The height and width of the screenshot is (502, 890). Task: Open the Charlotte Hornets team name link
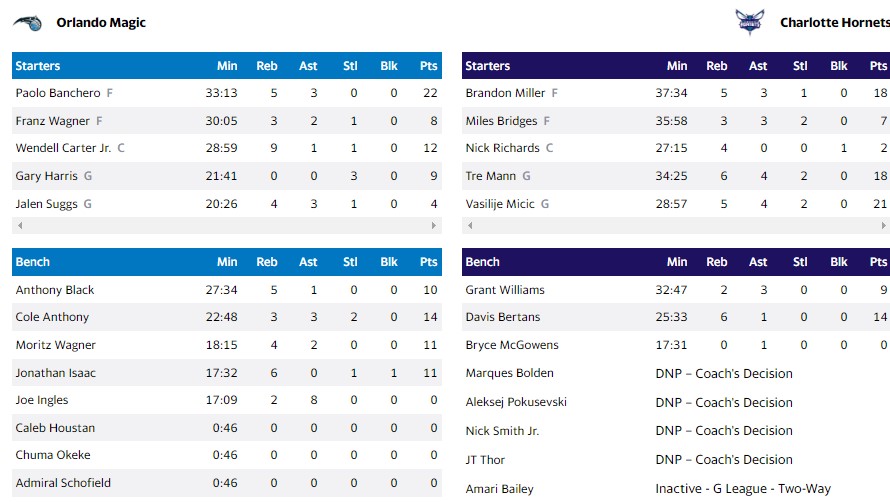pos(834,22)
